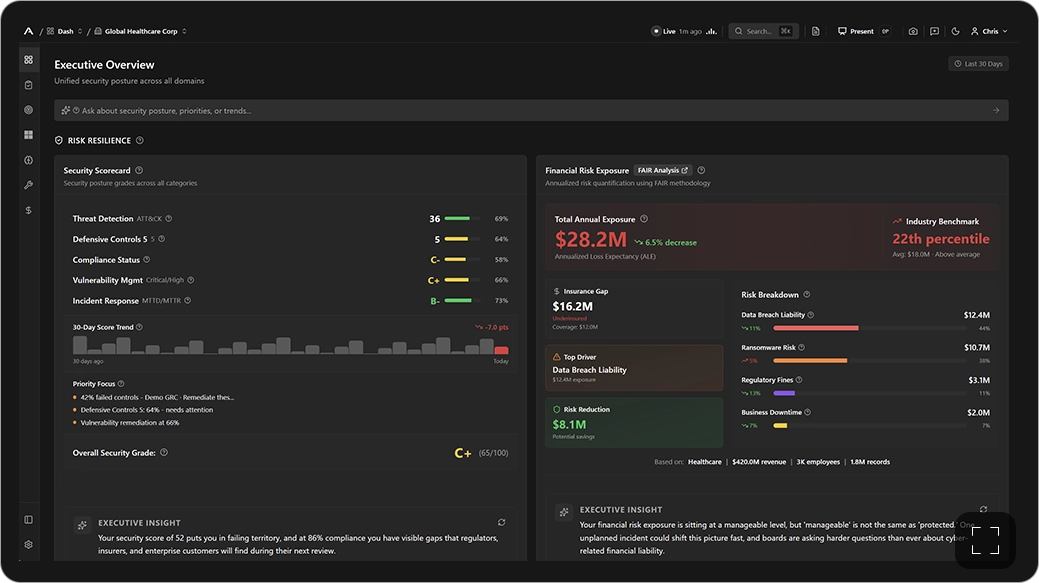Click the Threat Detection scorecard row

click(x=290, y=219)
